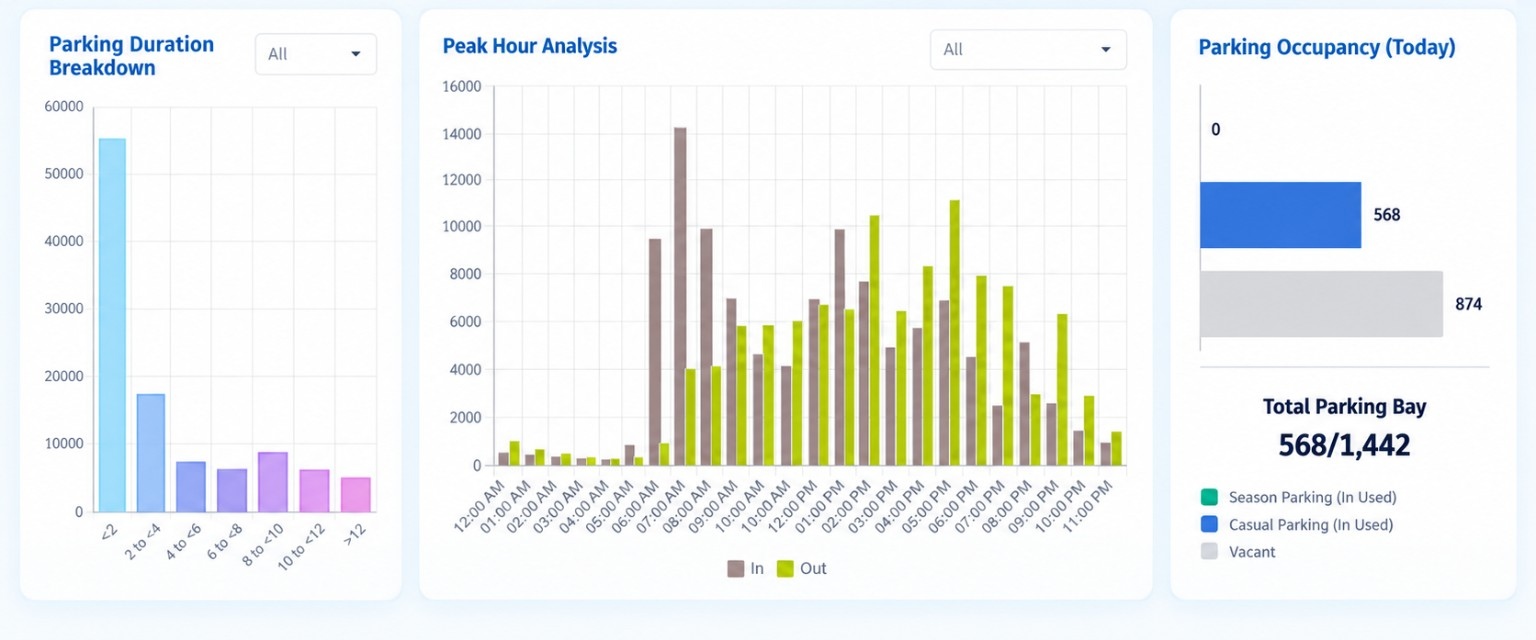The width and height of the screenshot is (1536, 640).
Task: Click the '>12' duration bar
Action: tap(355, 494)
